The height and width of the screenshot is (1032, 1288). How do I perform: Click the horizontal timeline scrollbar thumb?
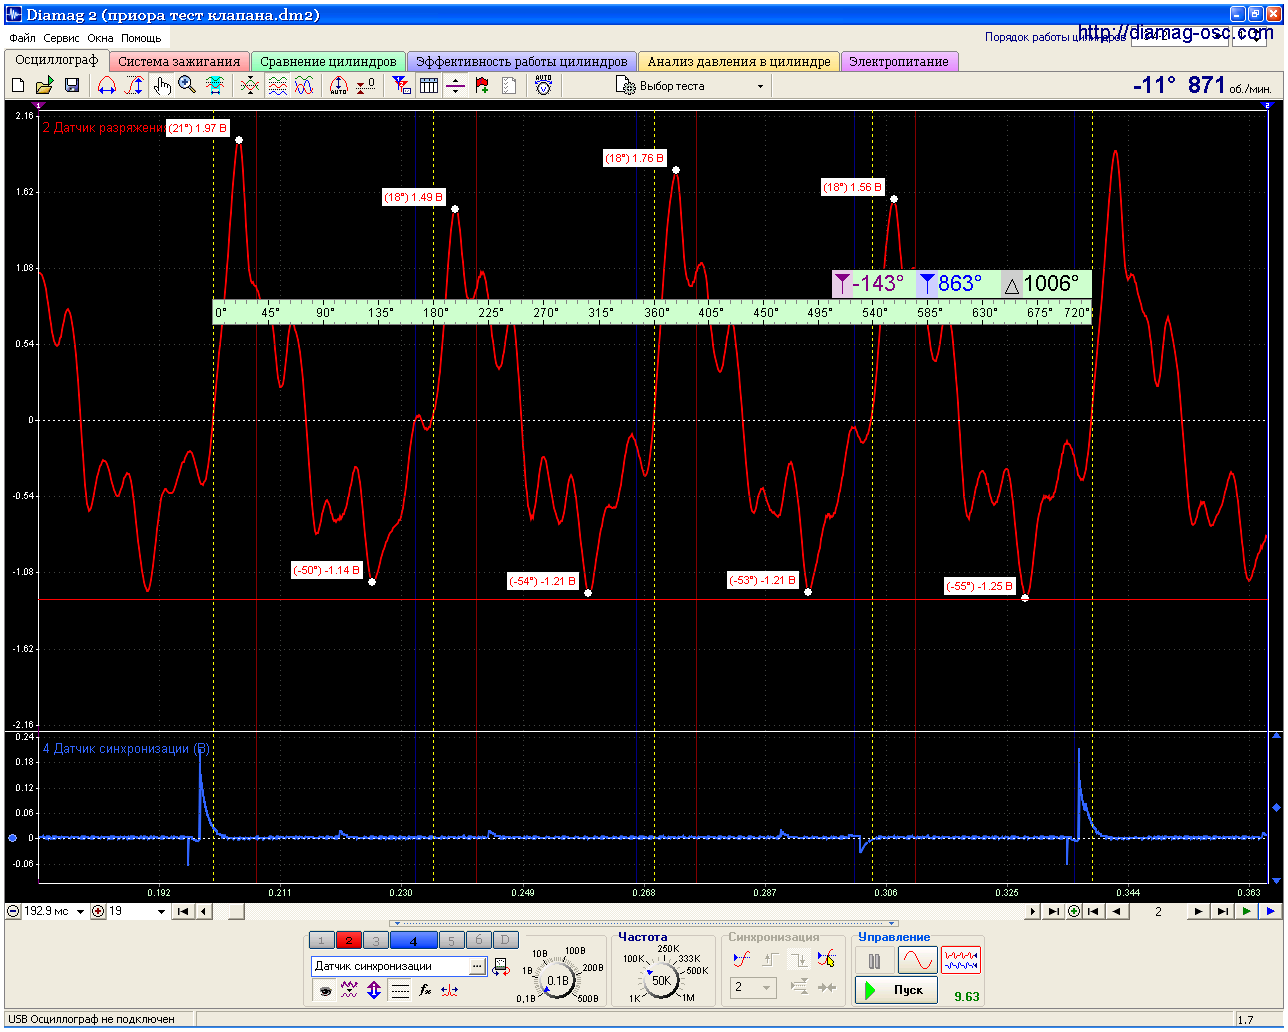[x=236, y=912]
